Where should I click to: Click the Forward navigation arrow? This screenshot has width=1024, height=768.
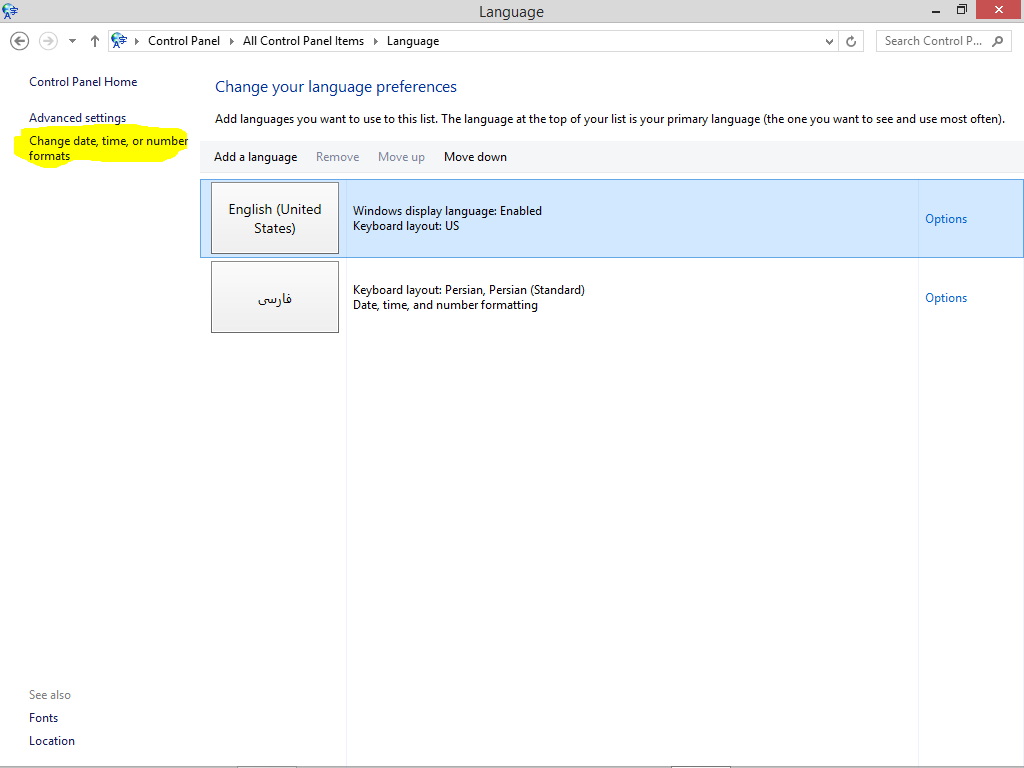click(x=48, y=41)
